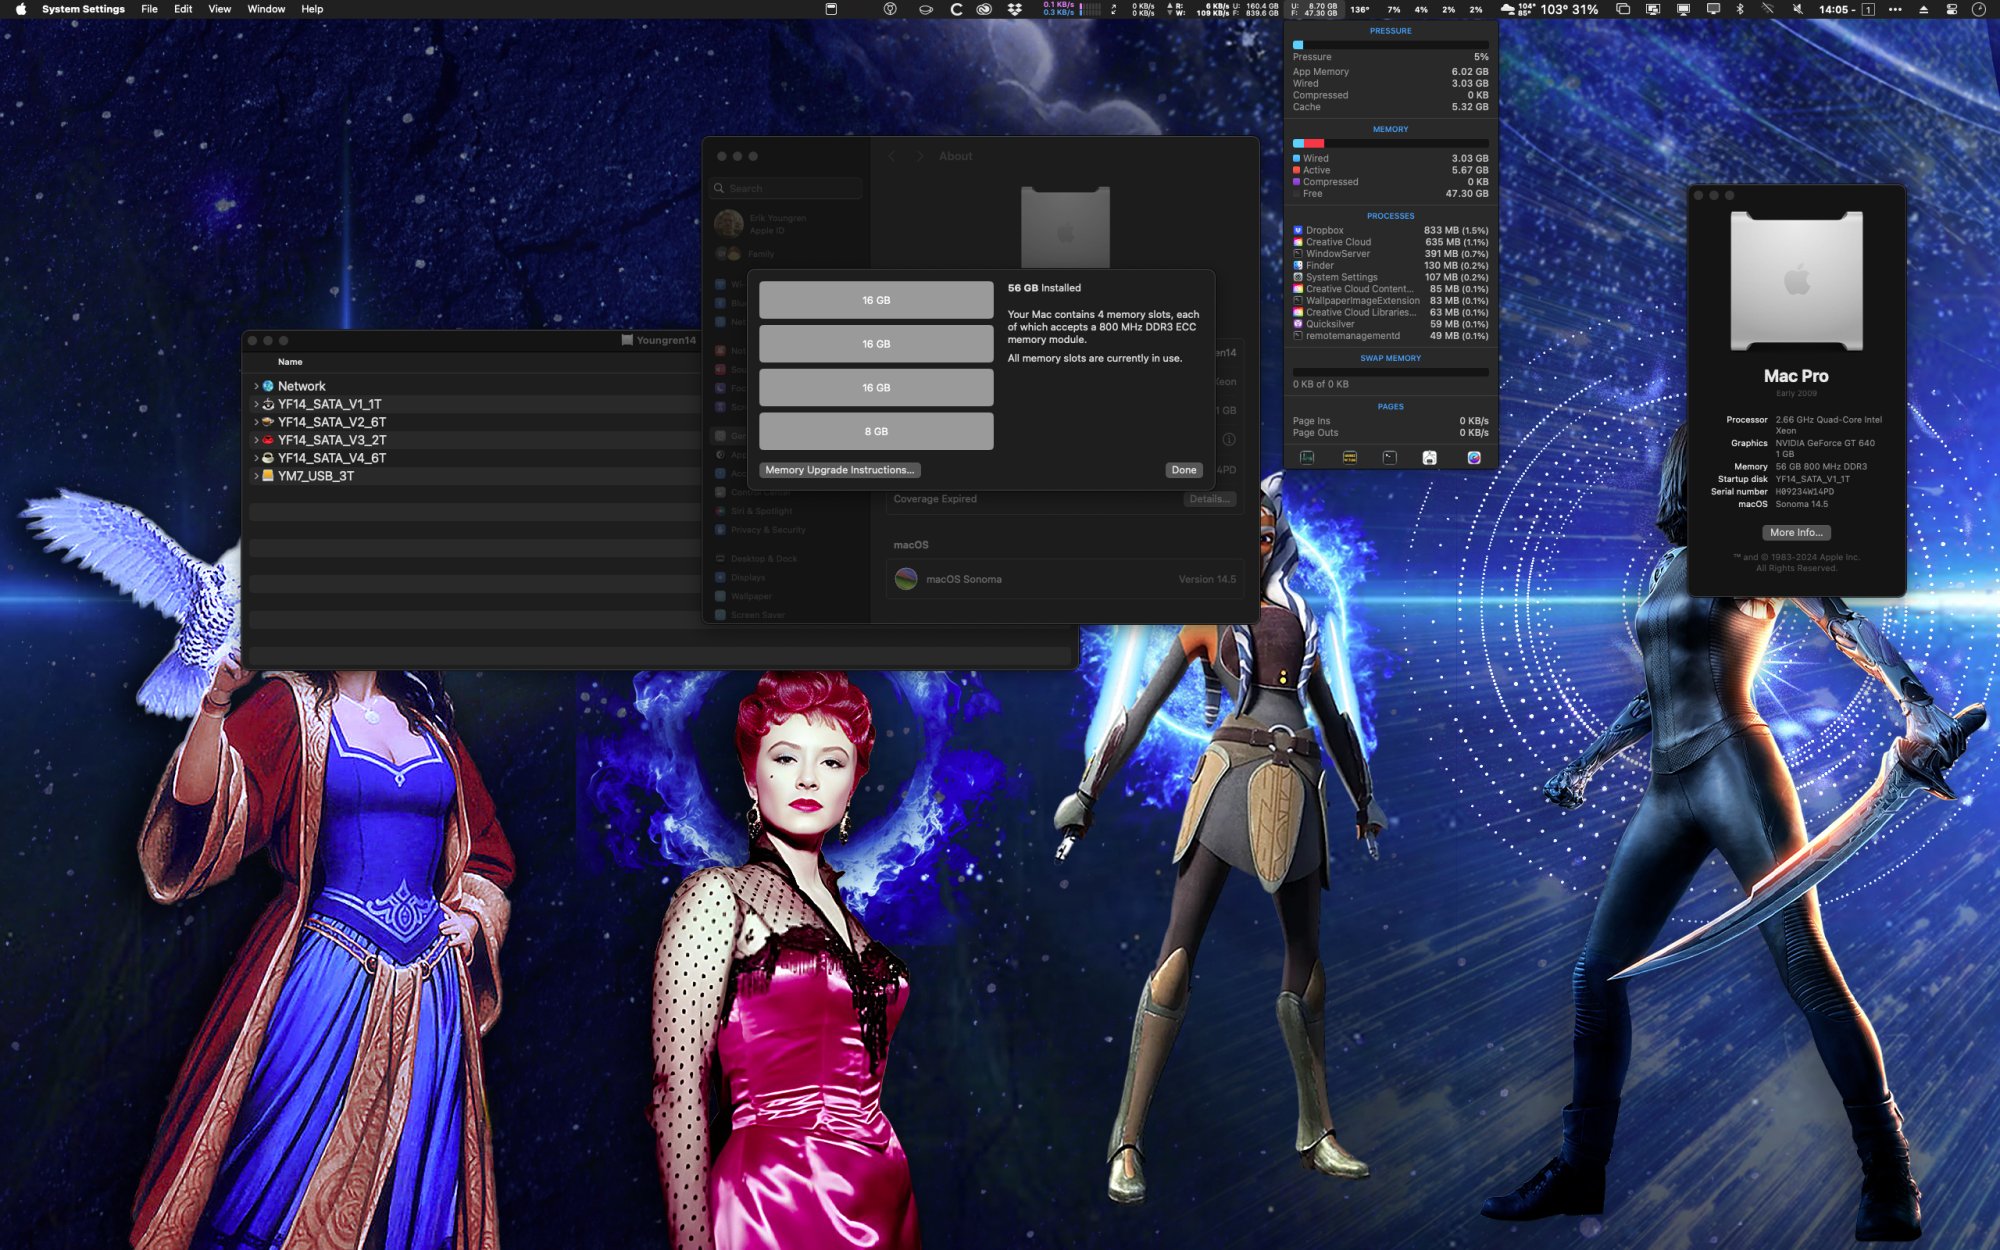Click Creative Cloud menu bar icon
The width and height of the screenshot is (2000, 1250).
pos(984,9)
